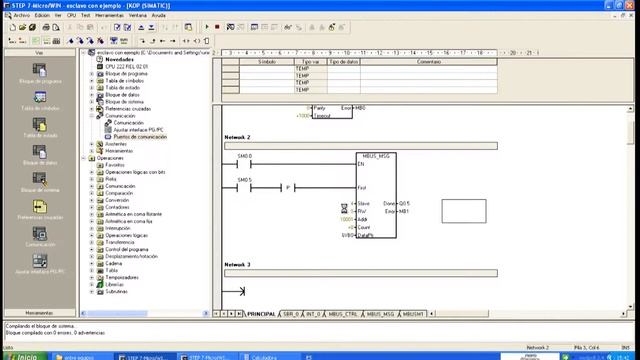
Task: Open Bloque de sistema in navigation bar
Action: coord(40,182)
